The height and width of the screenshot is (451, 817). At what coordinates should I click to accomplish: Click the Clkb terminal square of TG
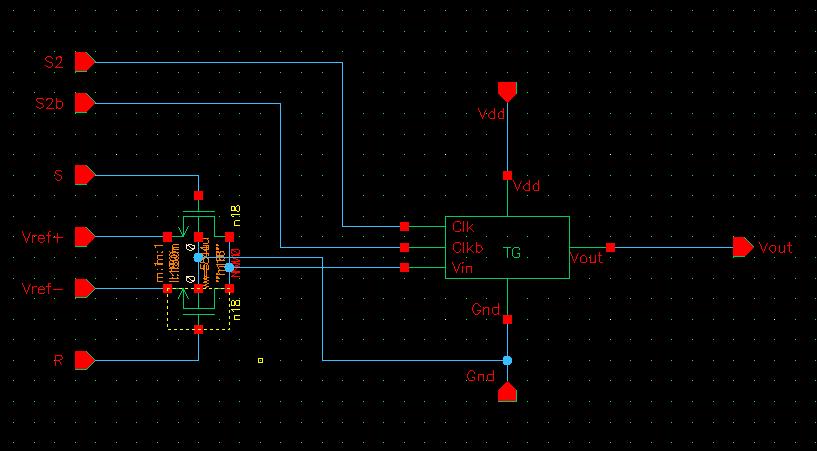coord(404,247)
